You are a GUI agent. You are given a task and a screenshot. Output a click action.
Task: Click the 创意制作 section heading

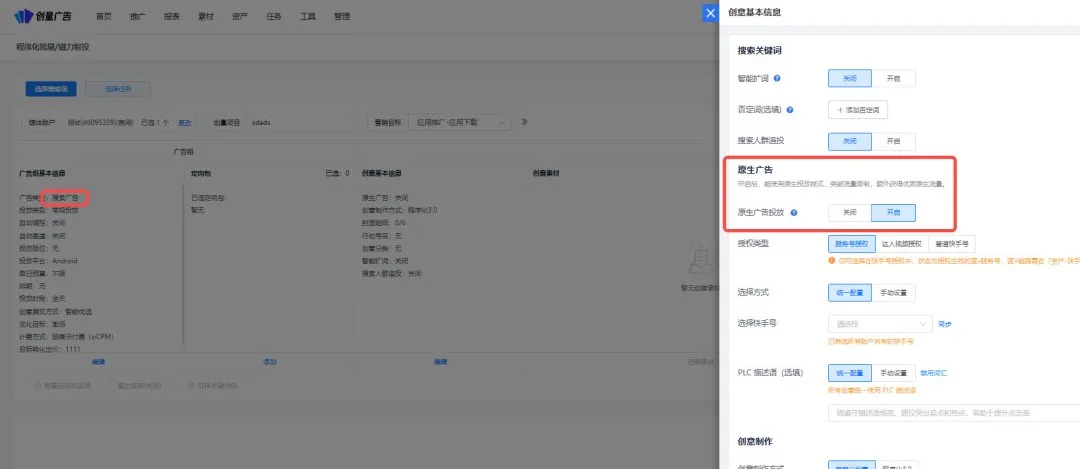click(x=753, y=441)
